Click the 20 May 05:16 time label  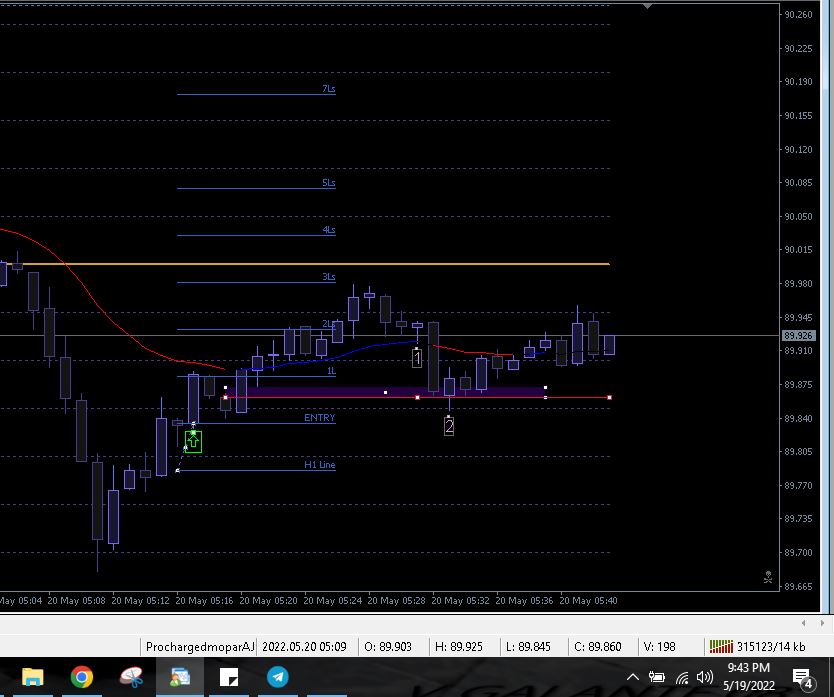204,600
